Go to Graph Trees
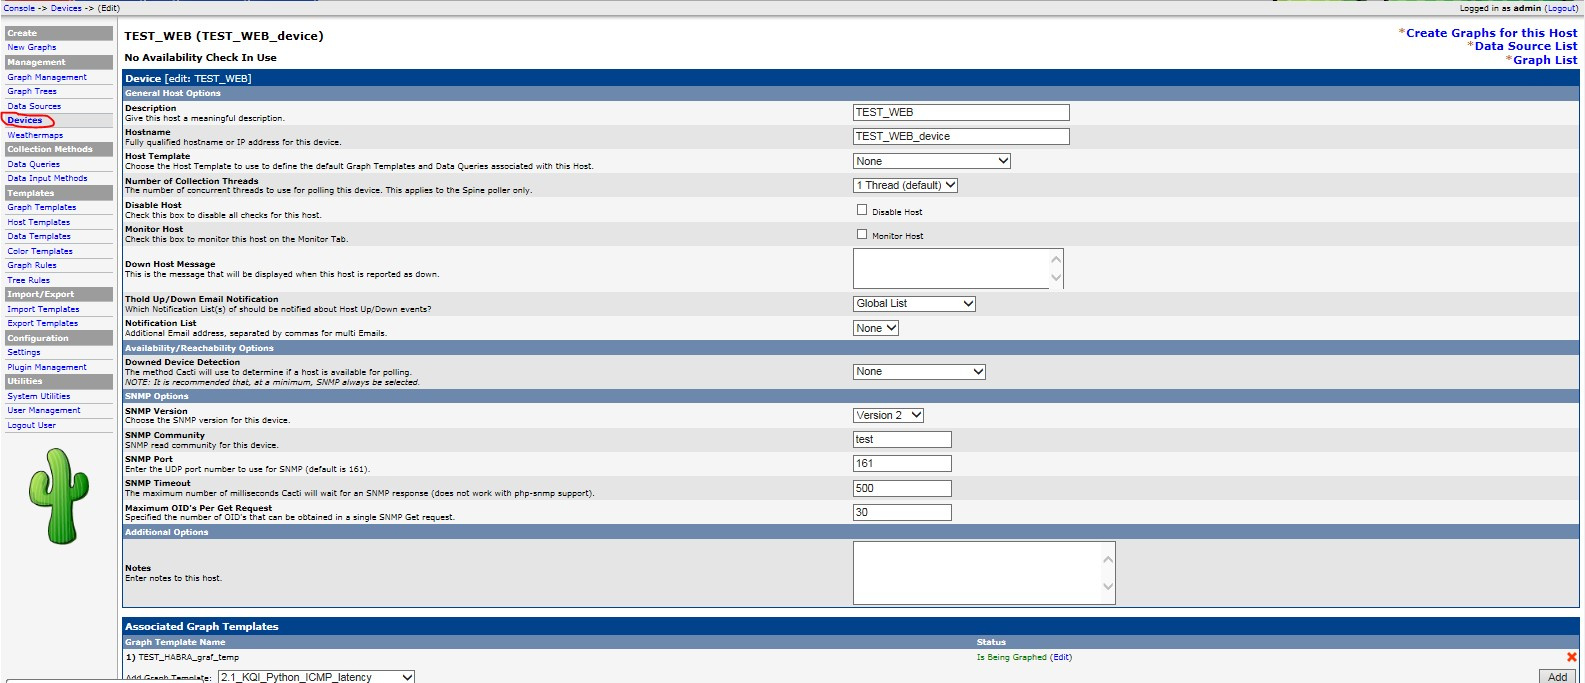The image size is (1585, 683). click(32, 91)
